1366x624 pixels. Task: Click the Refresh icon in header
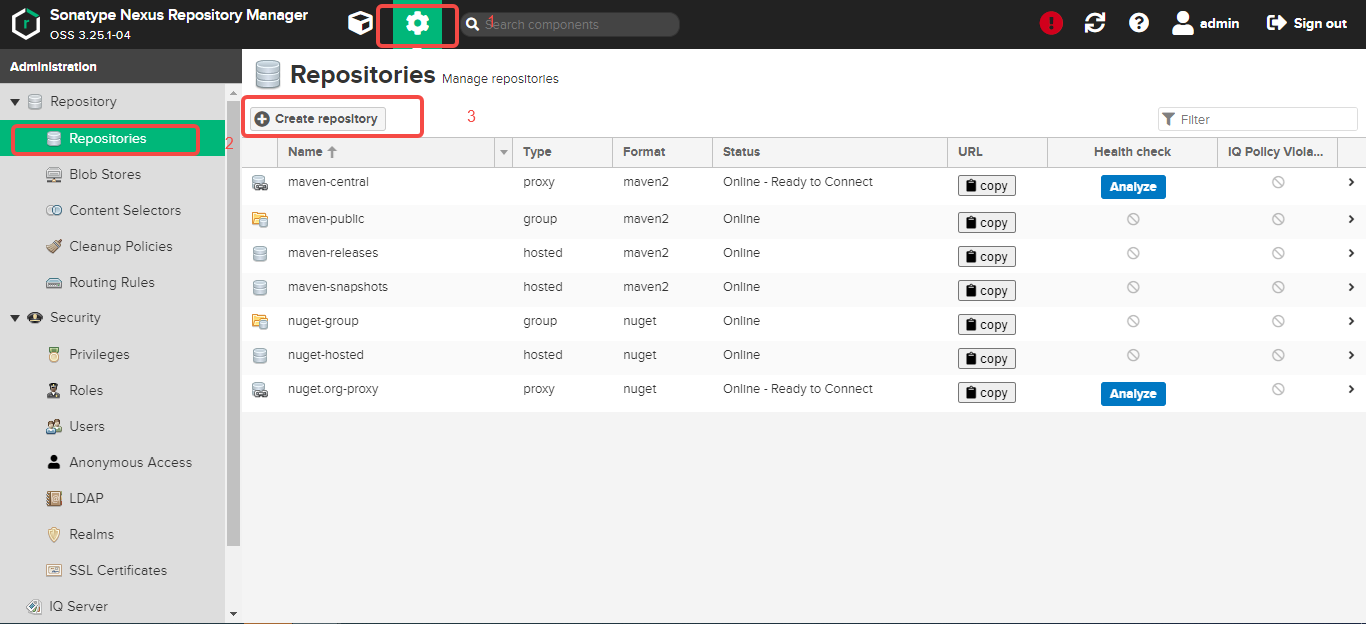[1095, 23]
